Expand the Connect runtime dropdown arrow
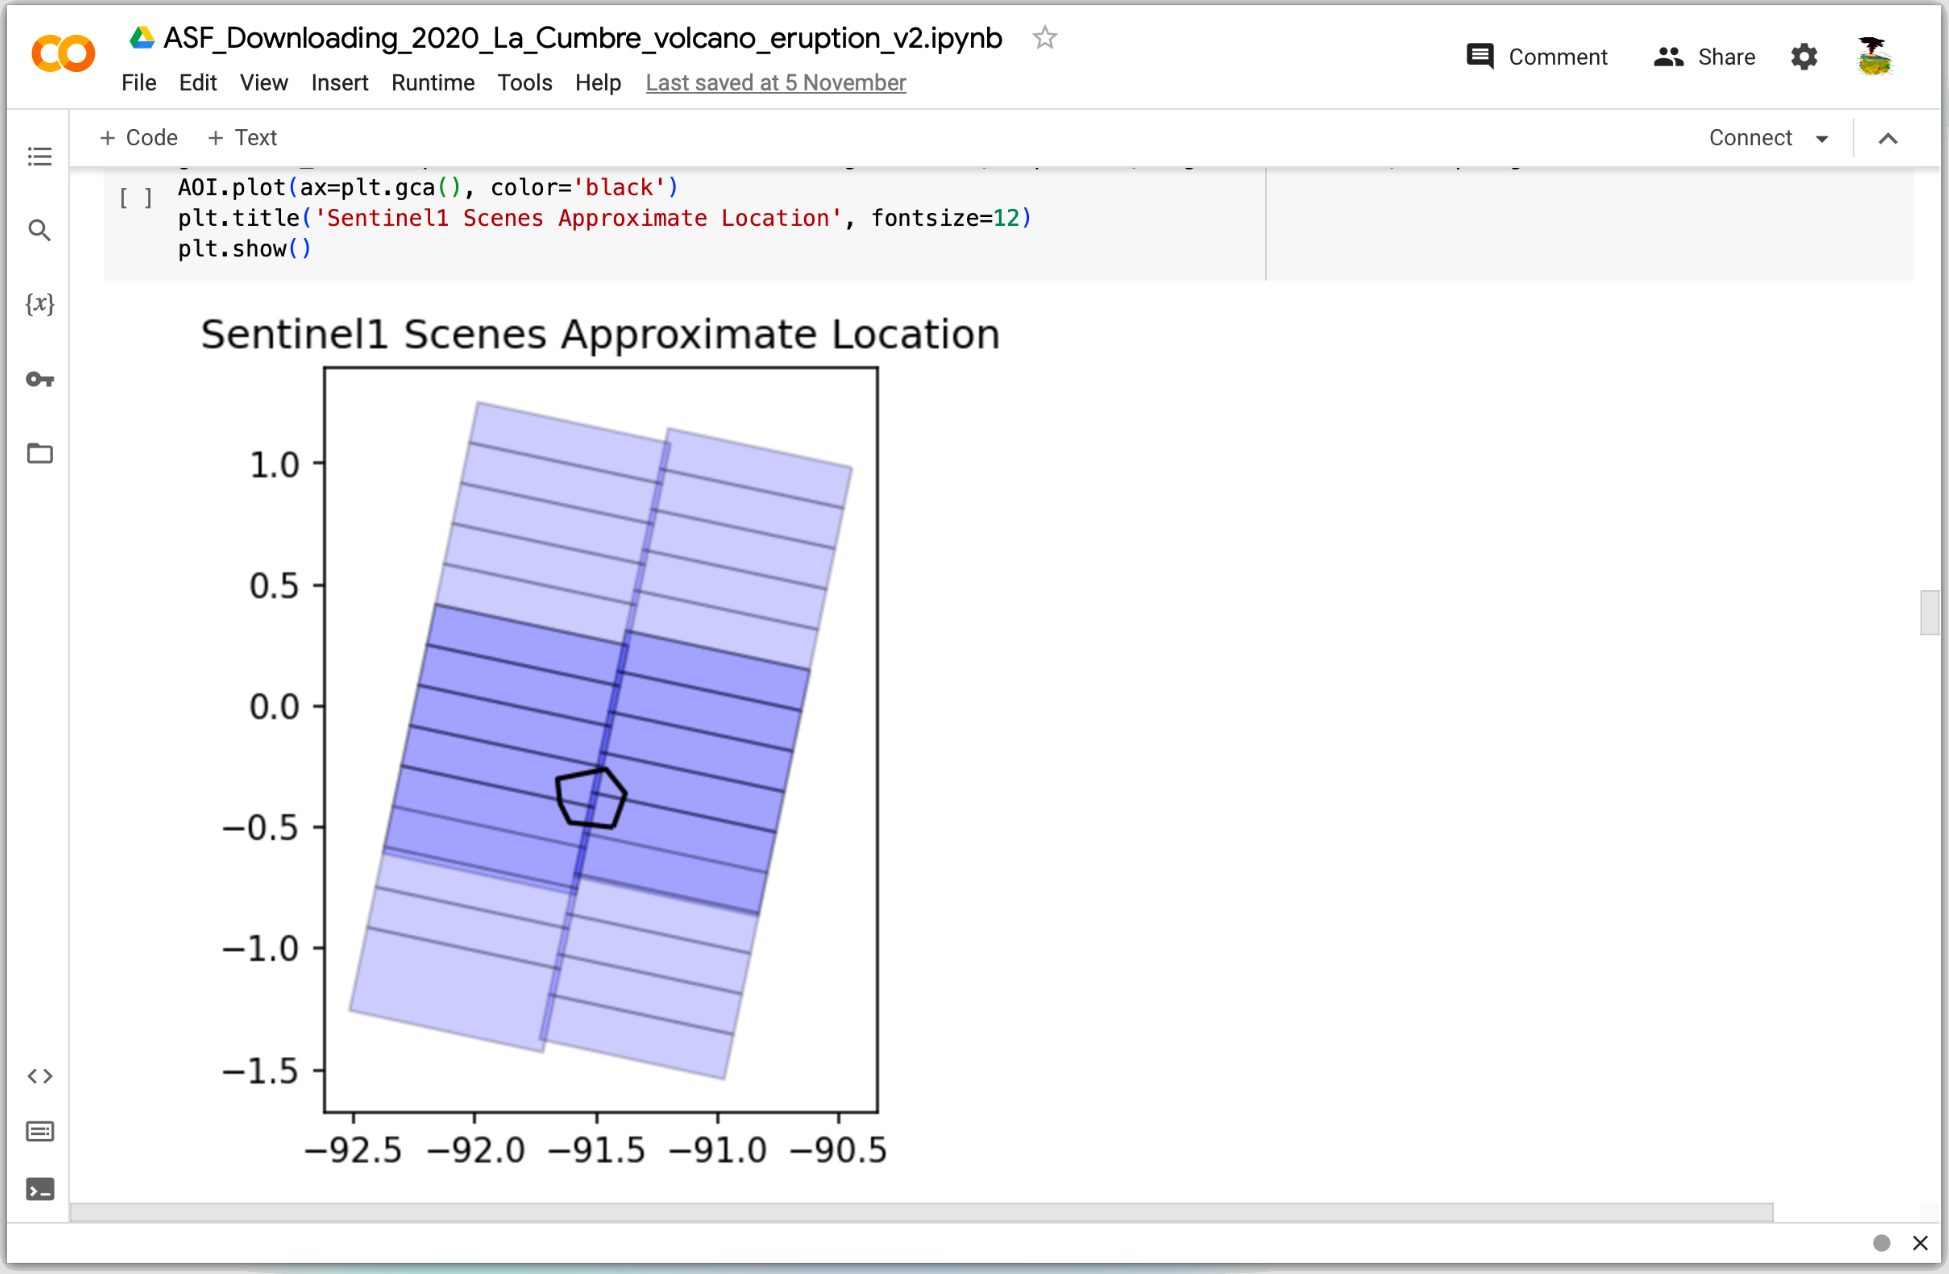Viewport: 1949px width, 1274px height. [1822, 139]
